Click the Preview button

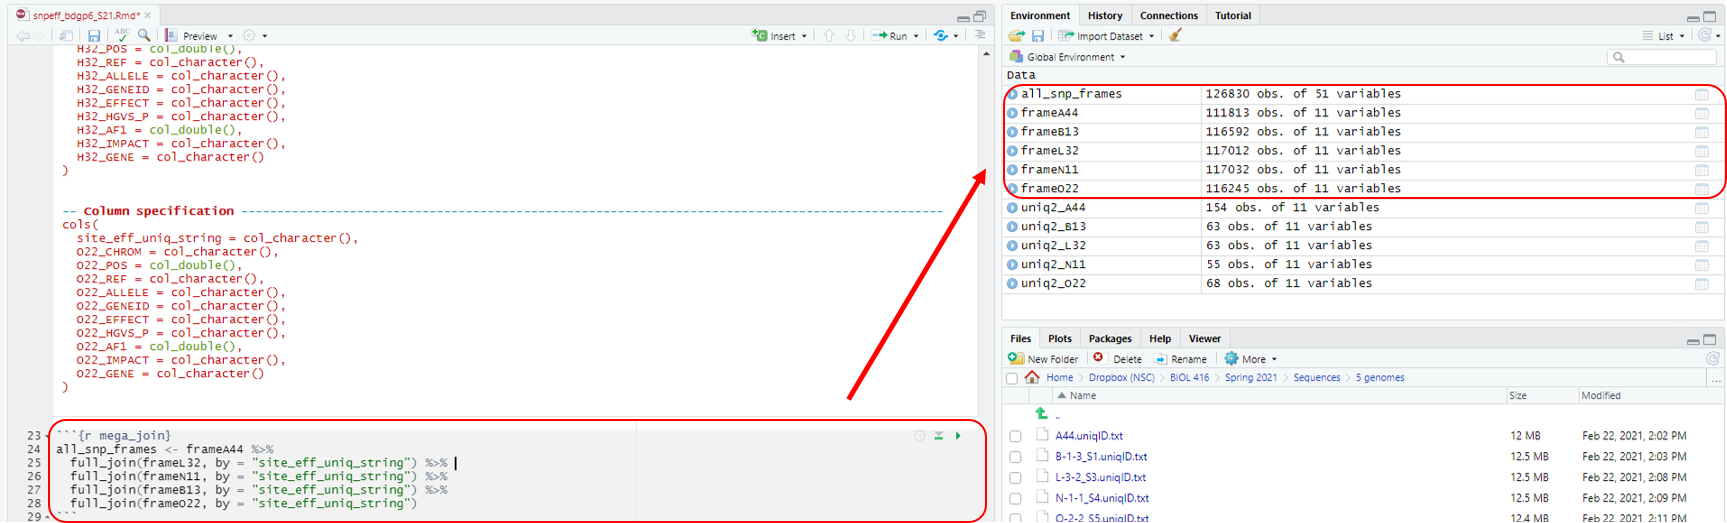[x=191, y=36]
